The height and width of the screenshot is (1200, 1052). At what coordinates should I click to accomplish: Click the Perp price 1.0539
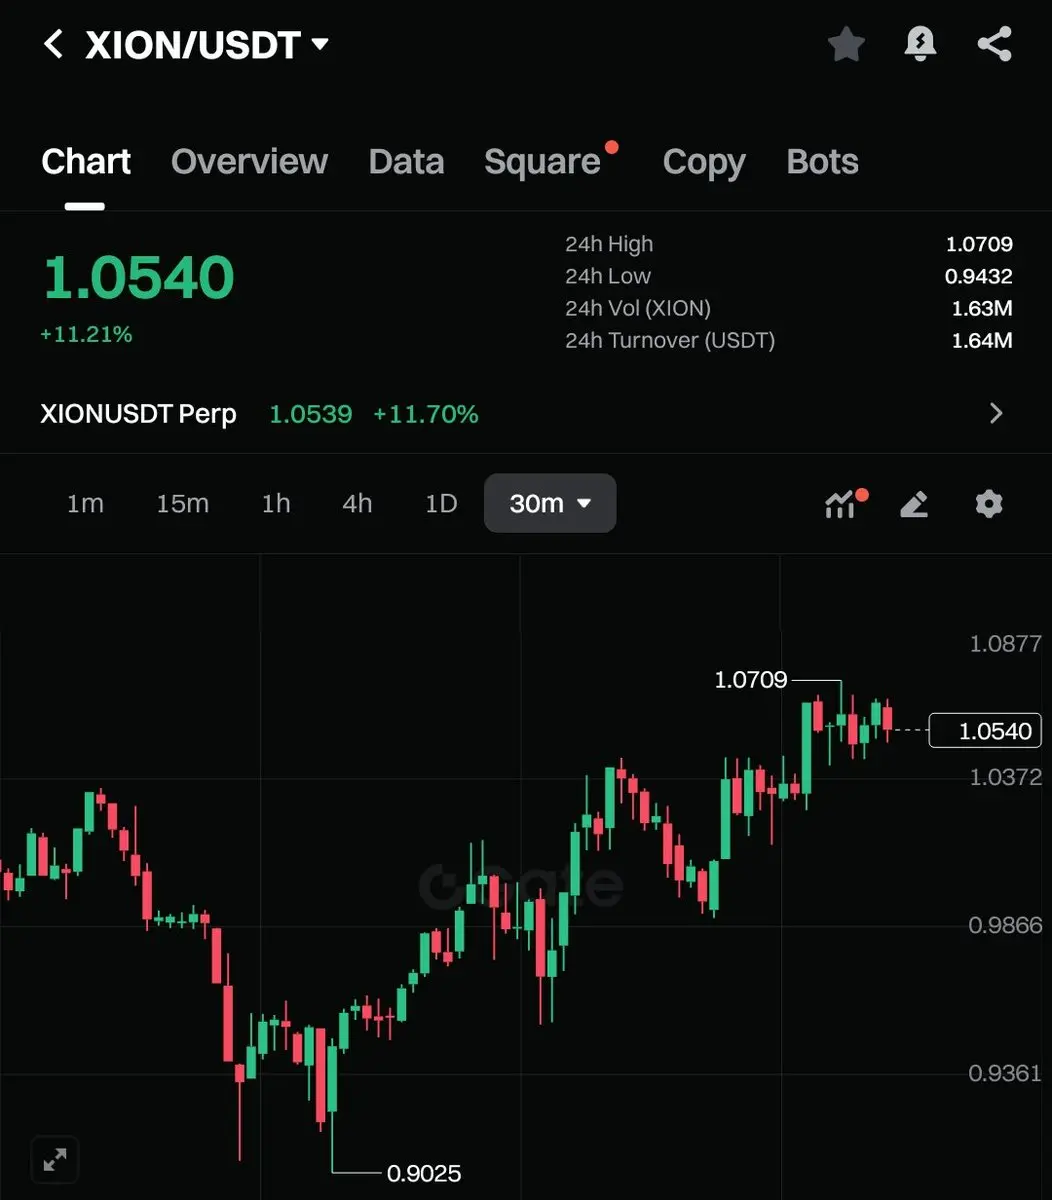coord(311,414)
